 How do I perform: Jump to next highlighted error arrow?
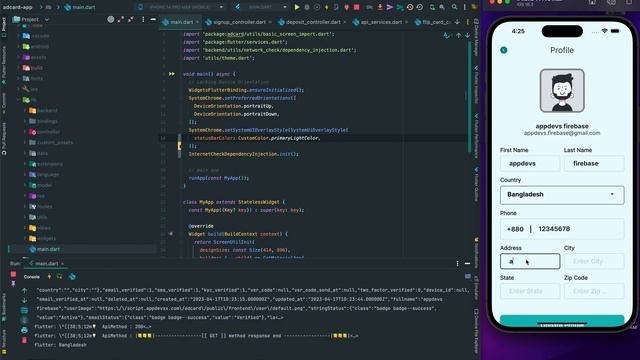click(467, 36)
